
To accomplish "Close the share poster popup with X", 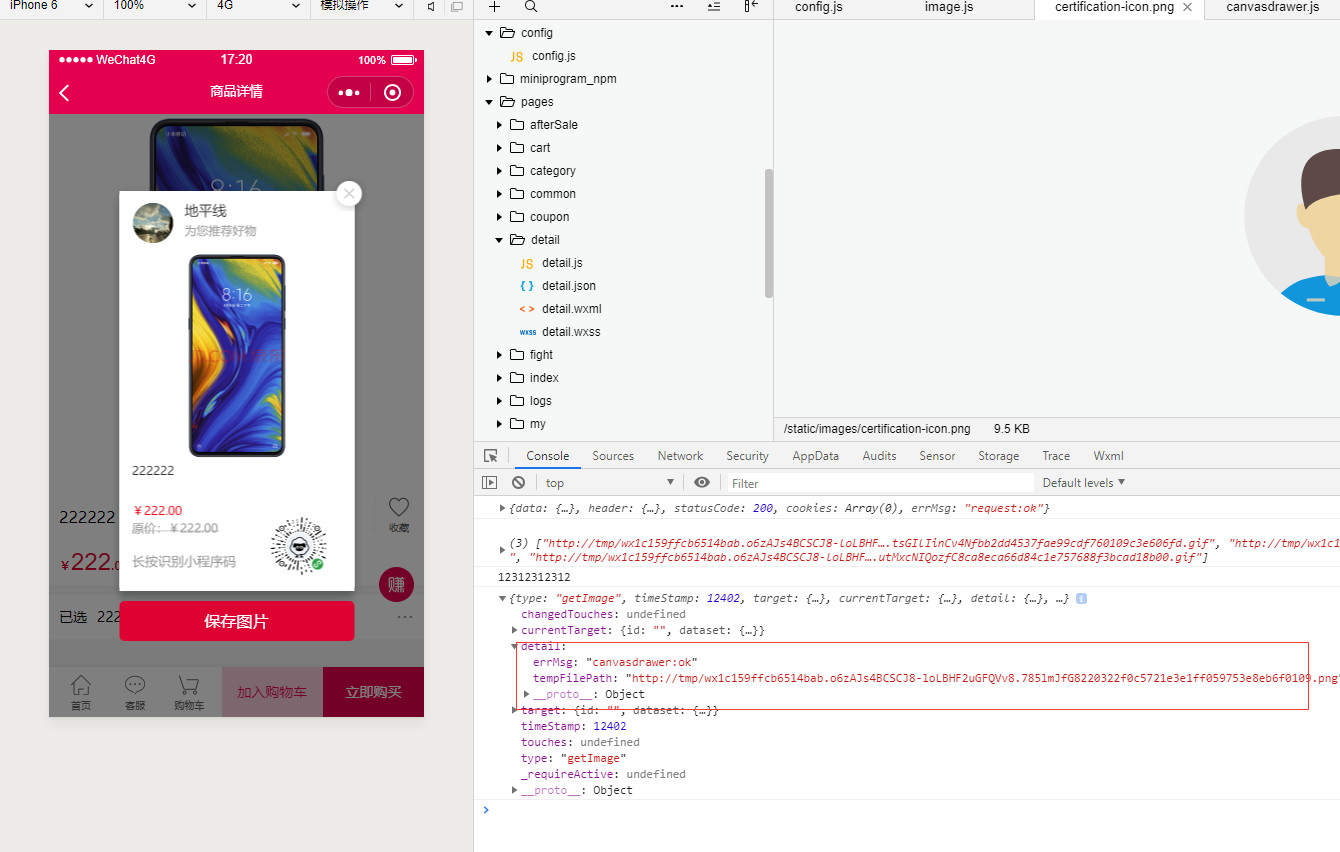I will pyautogui.click(x=348, y=194).
